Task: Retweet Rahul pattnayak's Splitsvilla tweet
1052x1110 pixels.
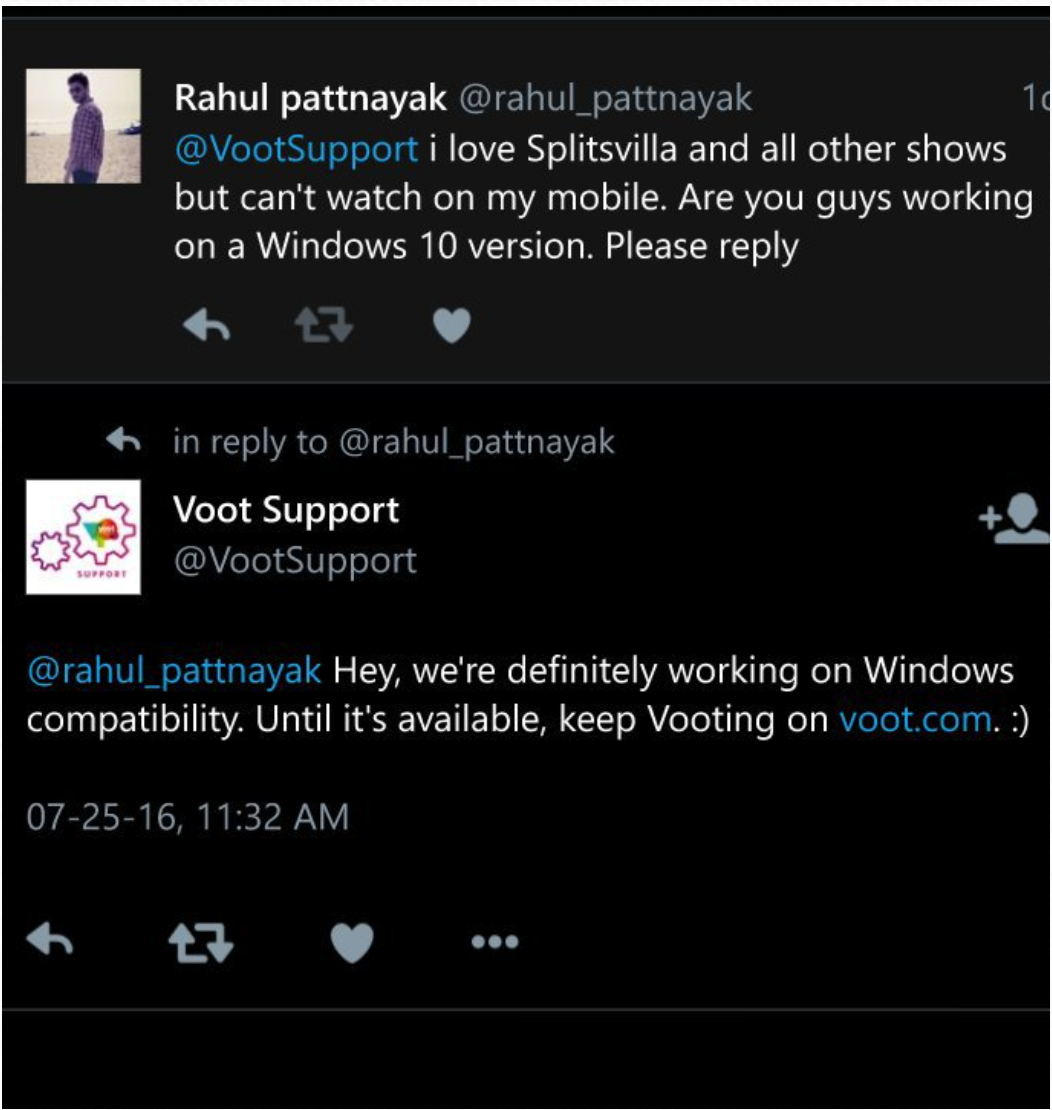Action: click(x=324, y=325)
